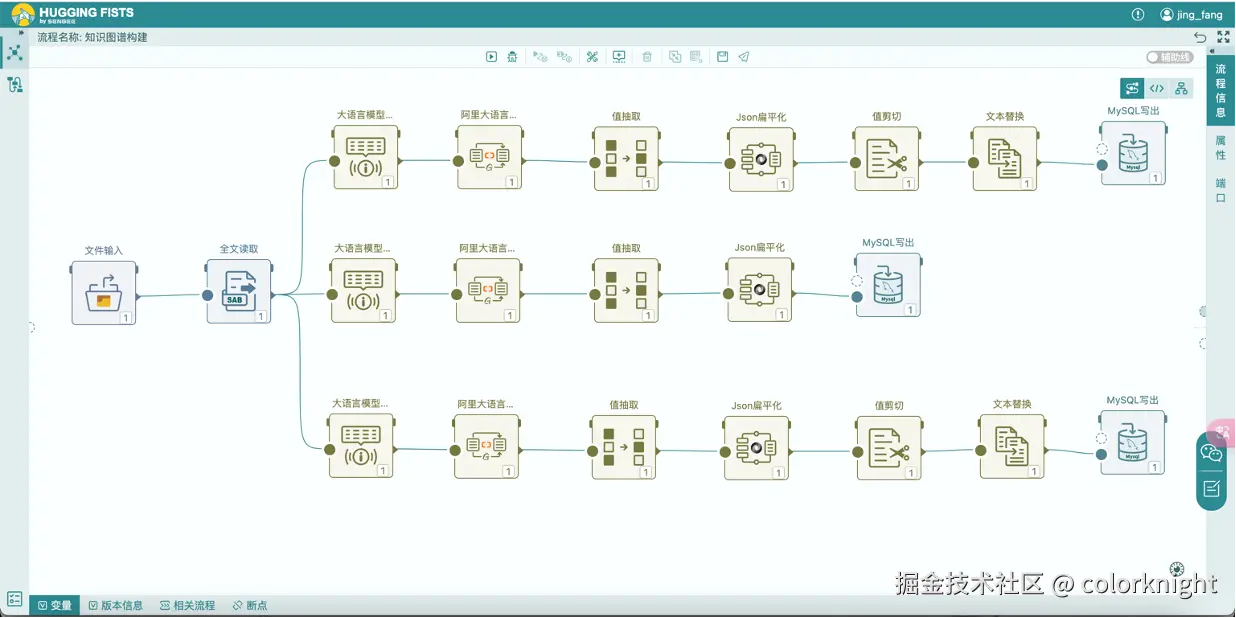The image size is (1236, 618).
Task: Select the top-branch 阿里大语言 node
Action: click(x=490, y=157)
